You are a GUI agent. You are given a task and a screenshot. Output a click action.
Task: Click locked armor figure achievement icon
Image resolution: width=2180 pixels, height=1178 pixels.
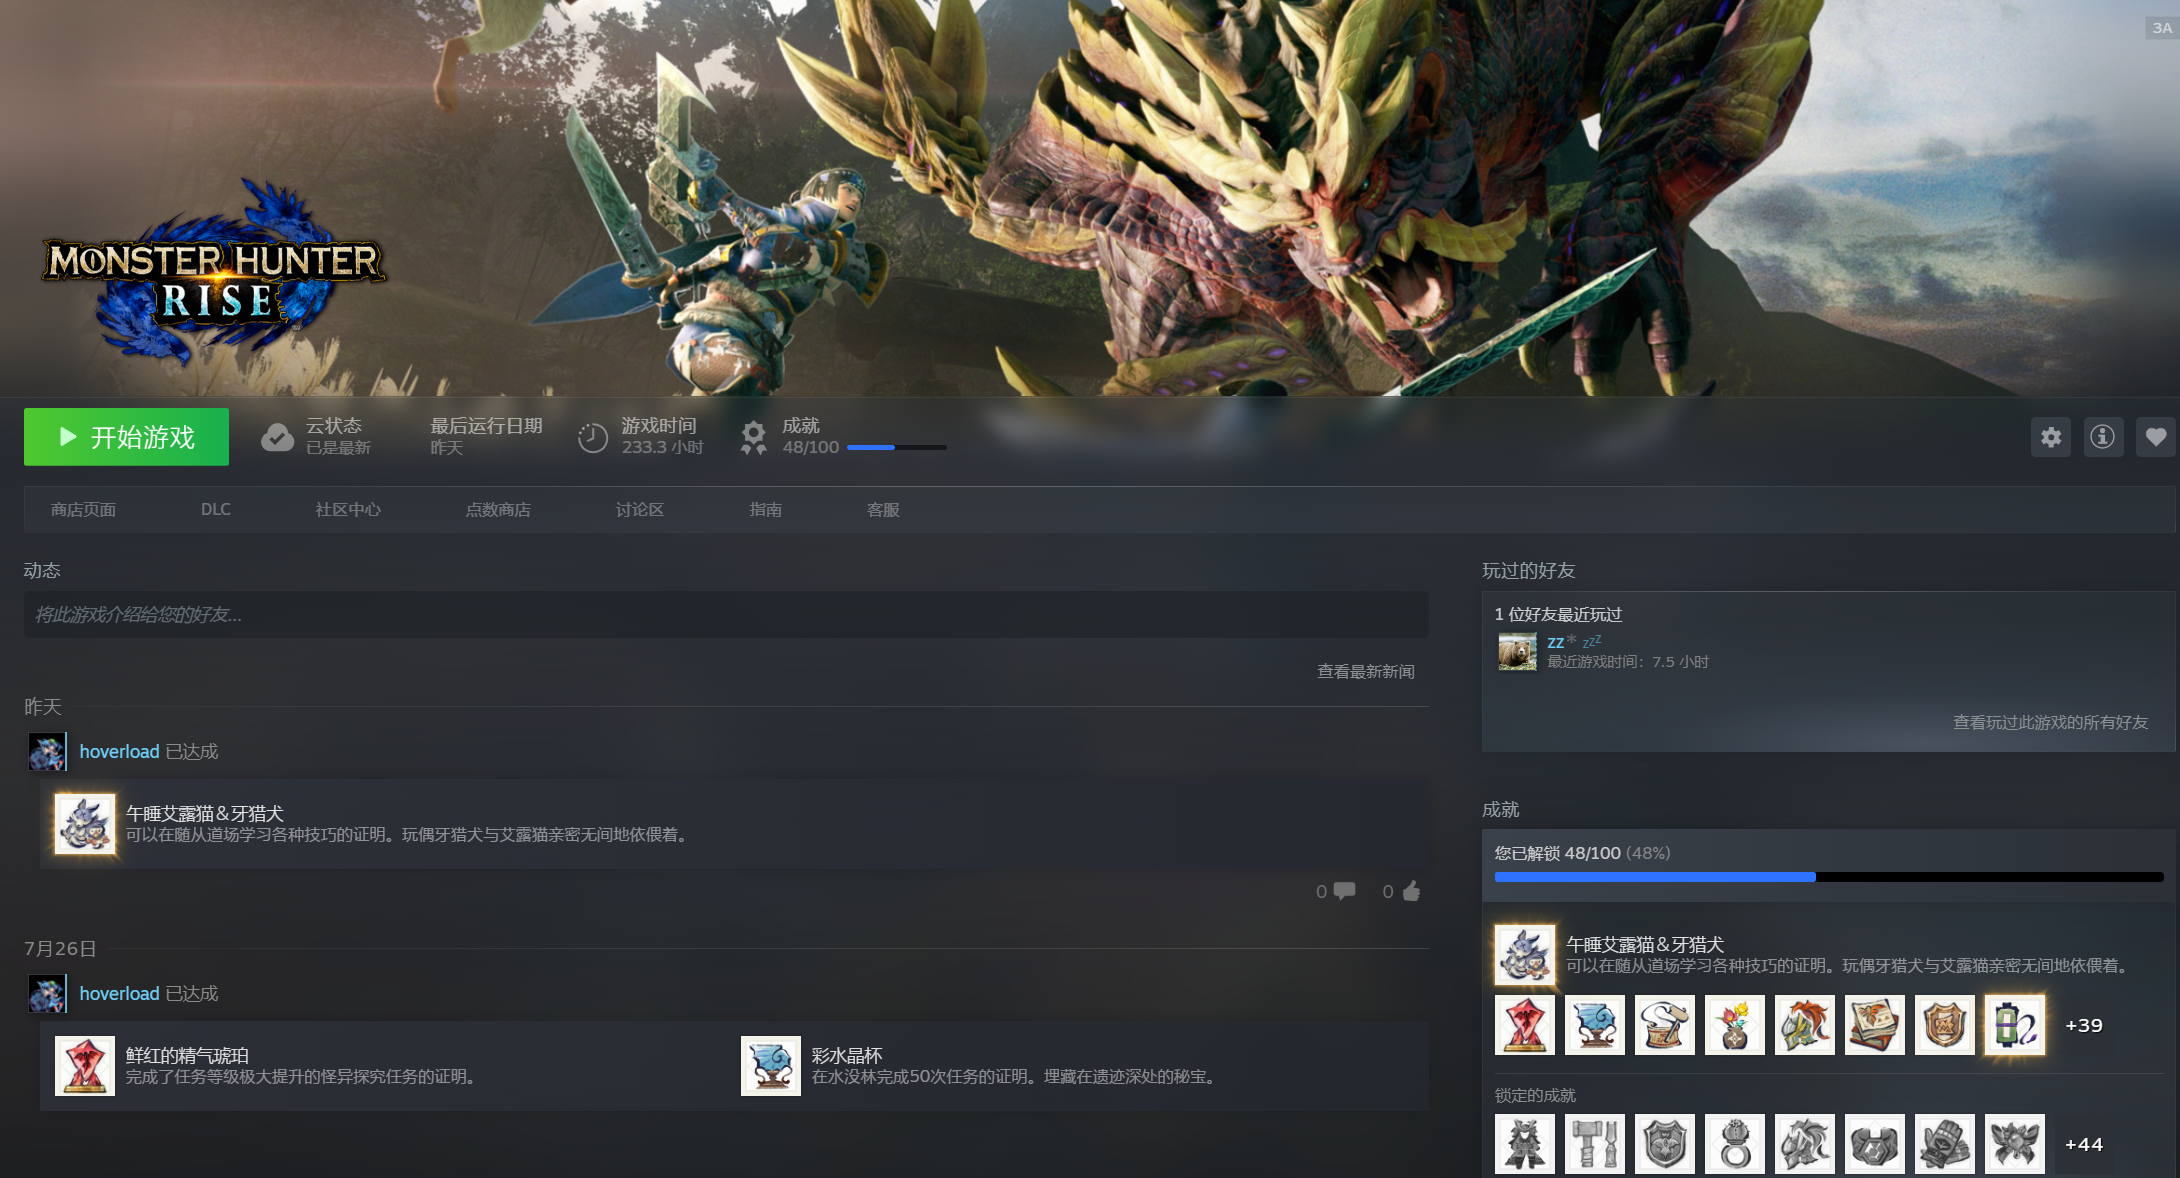point(1525,1144)
